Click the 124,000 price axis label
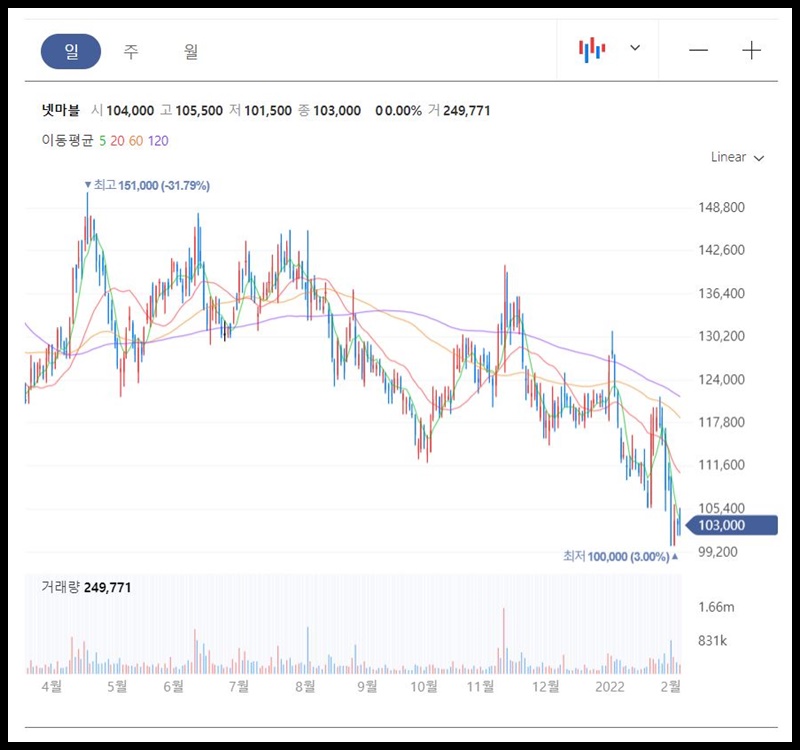Viewport: 800px width, 750px height. click(x=721, y=380)
